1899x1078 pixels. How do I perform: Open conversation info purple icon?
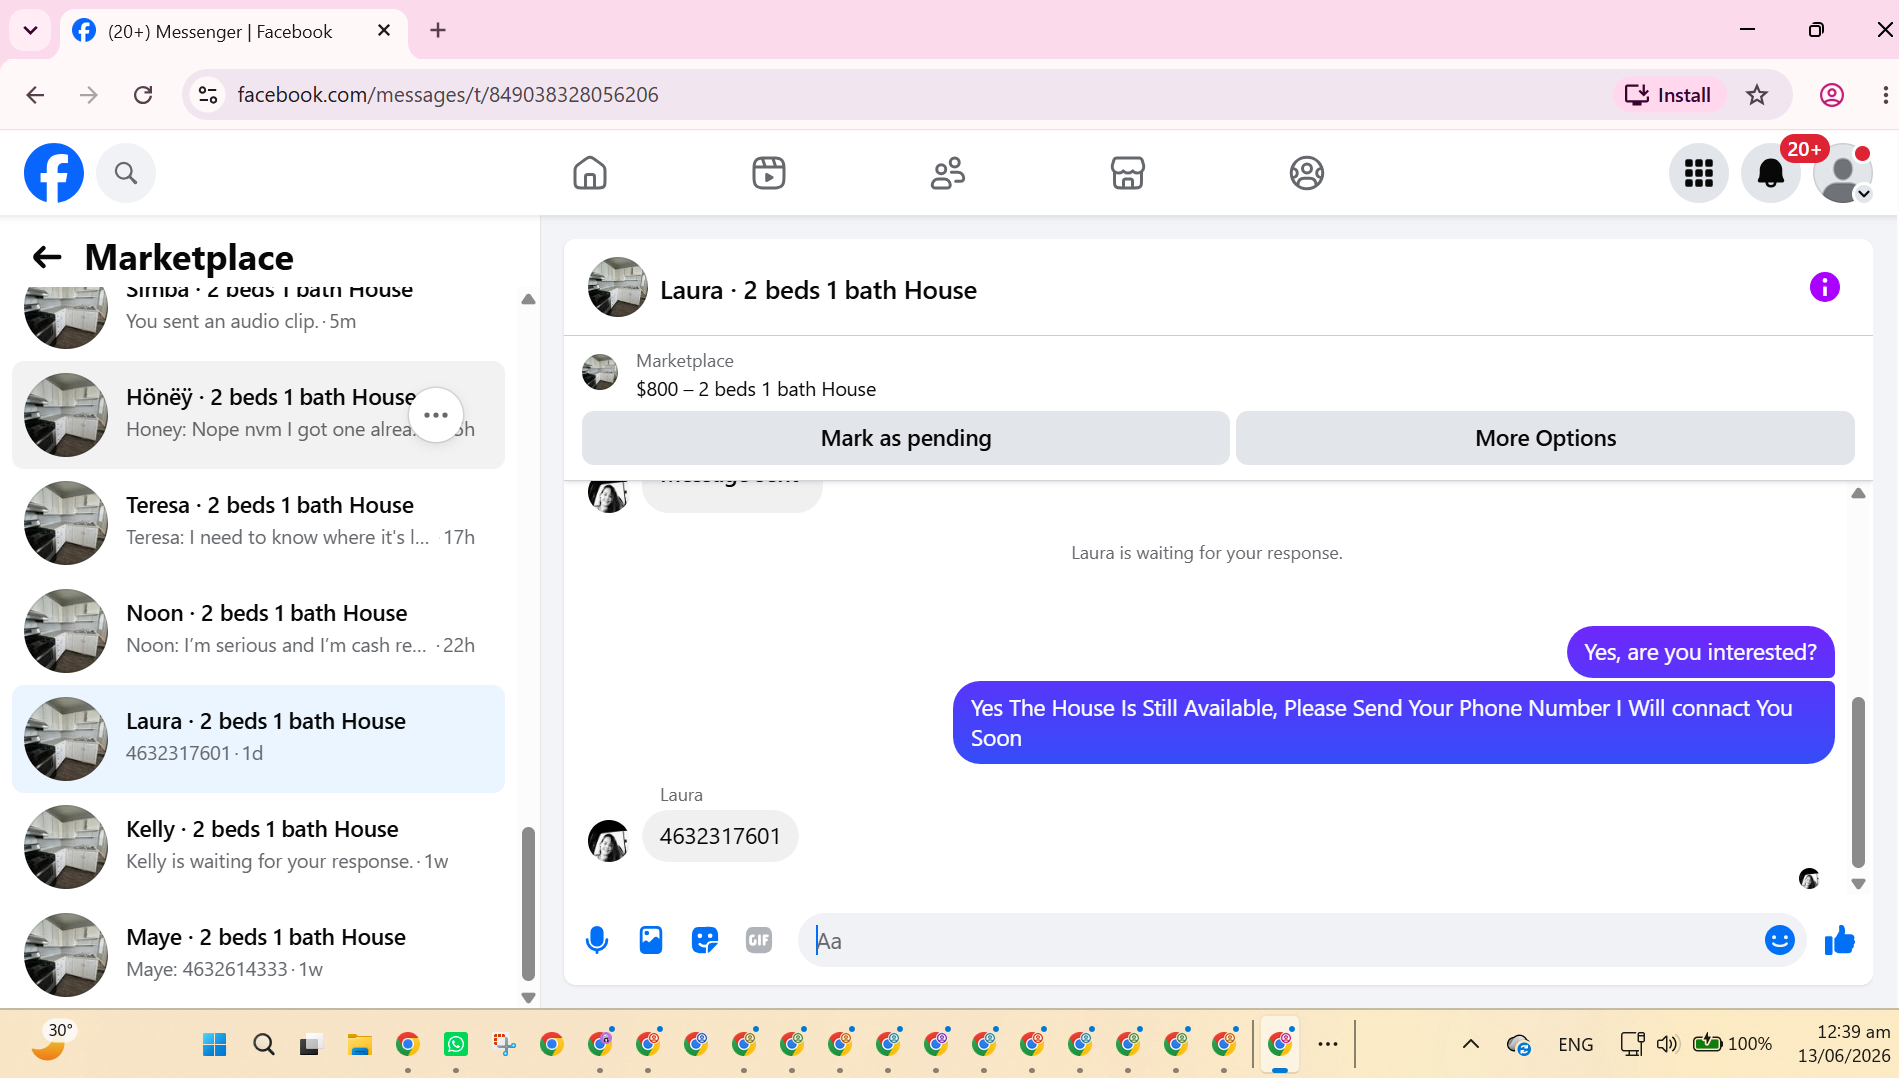[1824, 287]
